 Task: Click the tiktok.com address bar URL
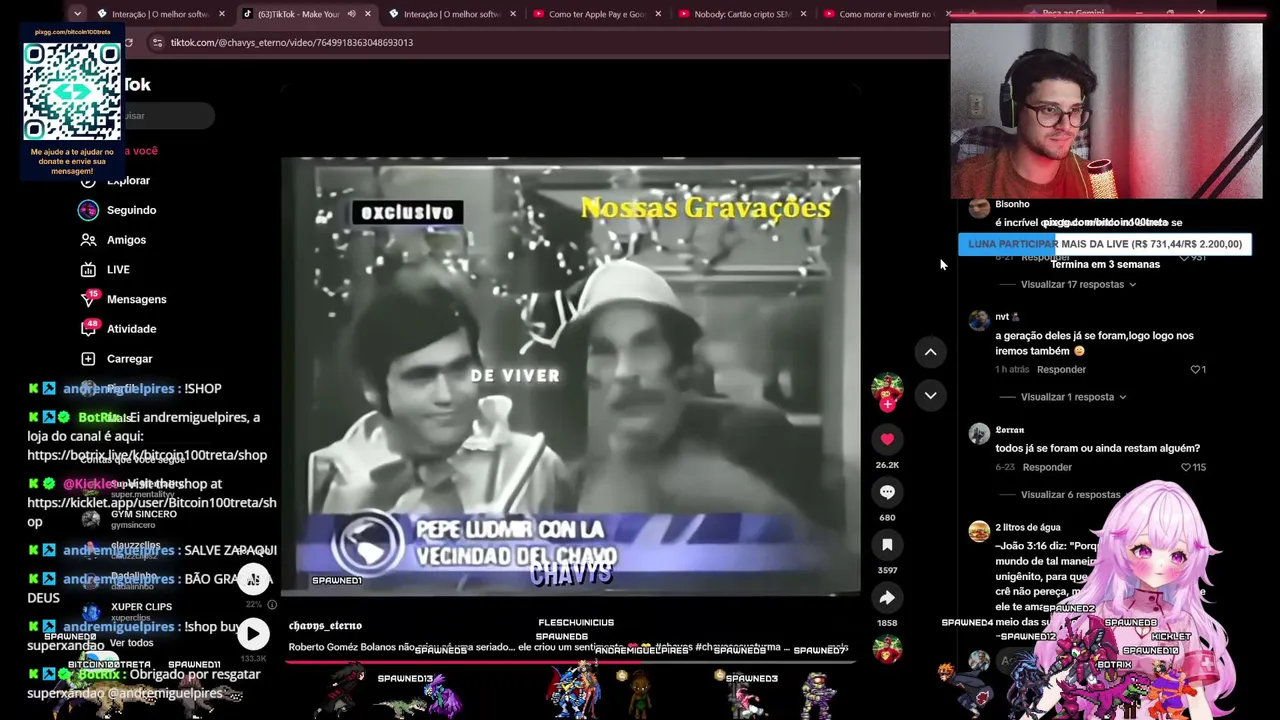pyautogui.click(x=291, y=43)
